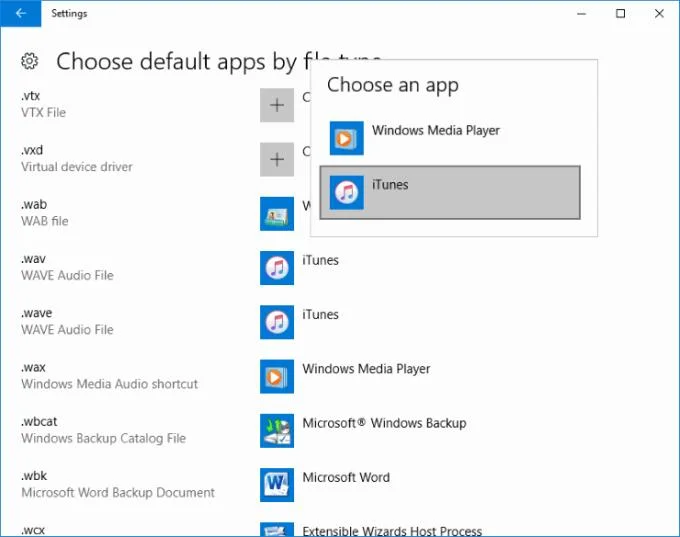Select the .wax extension text

tap(33, 367)
